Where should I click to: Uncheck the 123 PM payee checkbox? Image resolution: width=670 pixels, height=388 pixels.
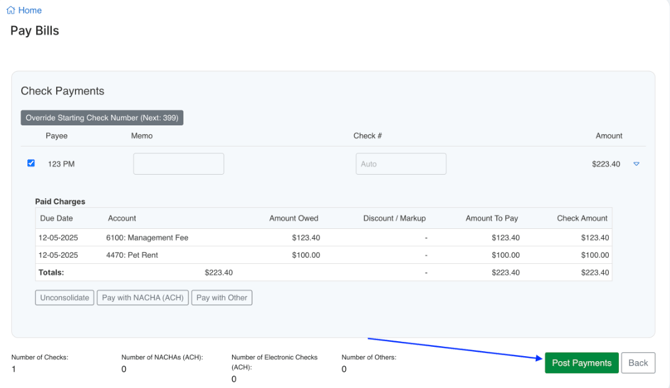pos(31,163)
